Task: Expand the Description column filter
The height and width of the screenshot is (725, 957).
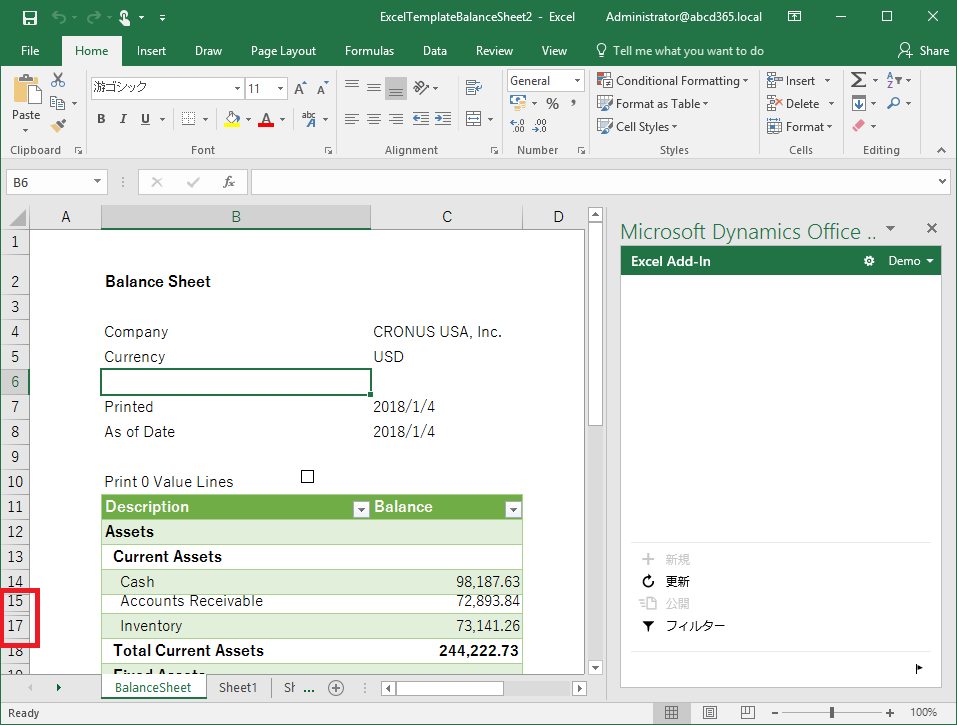Action: point(361,510)
